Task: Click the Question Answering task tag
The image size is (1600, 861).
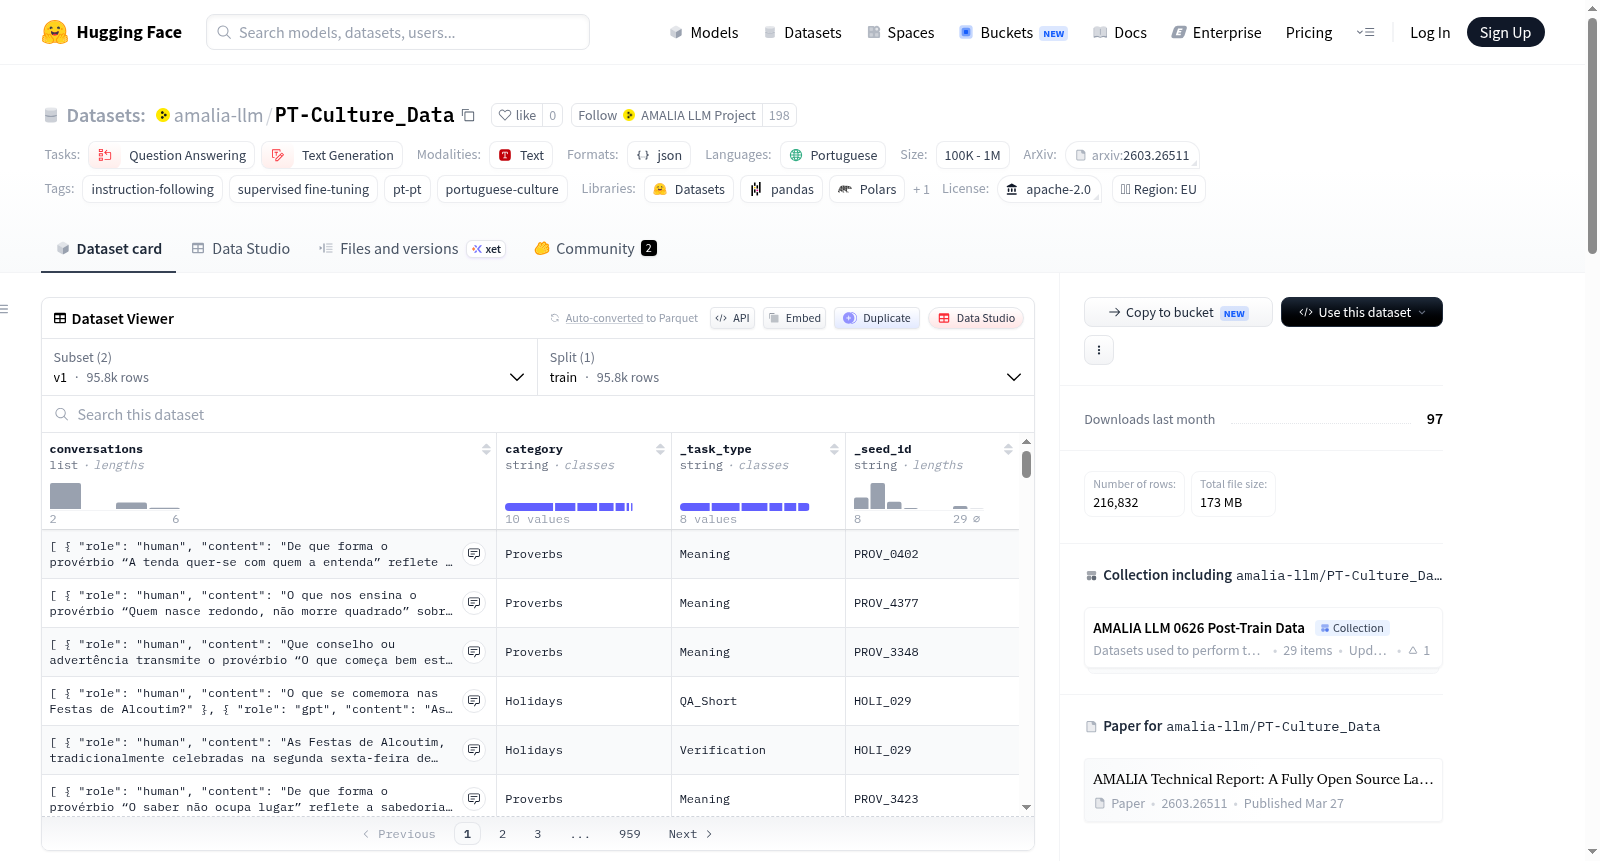Action: point(172,155)
